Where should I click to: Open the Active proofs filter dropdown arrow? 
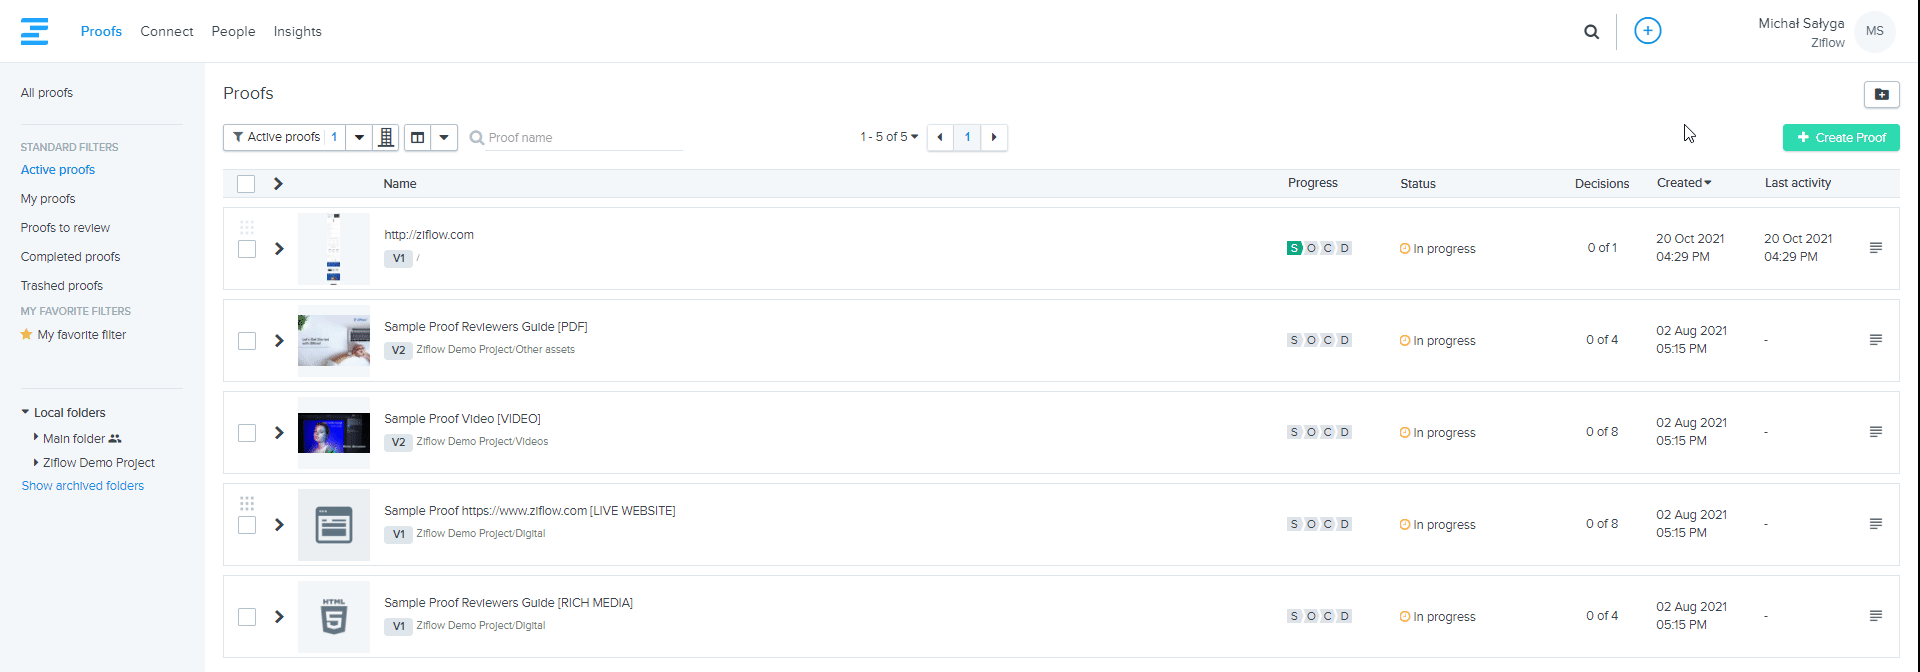point(359,137)
